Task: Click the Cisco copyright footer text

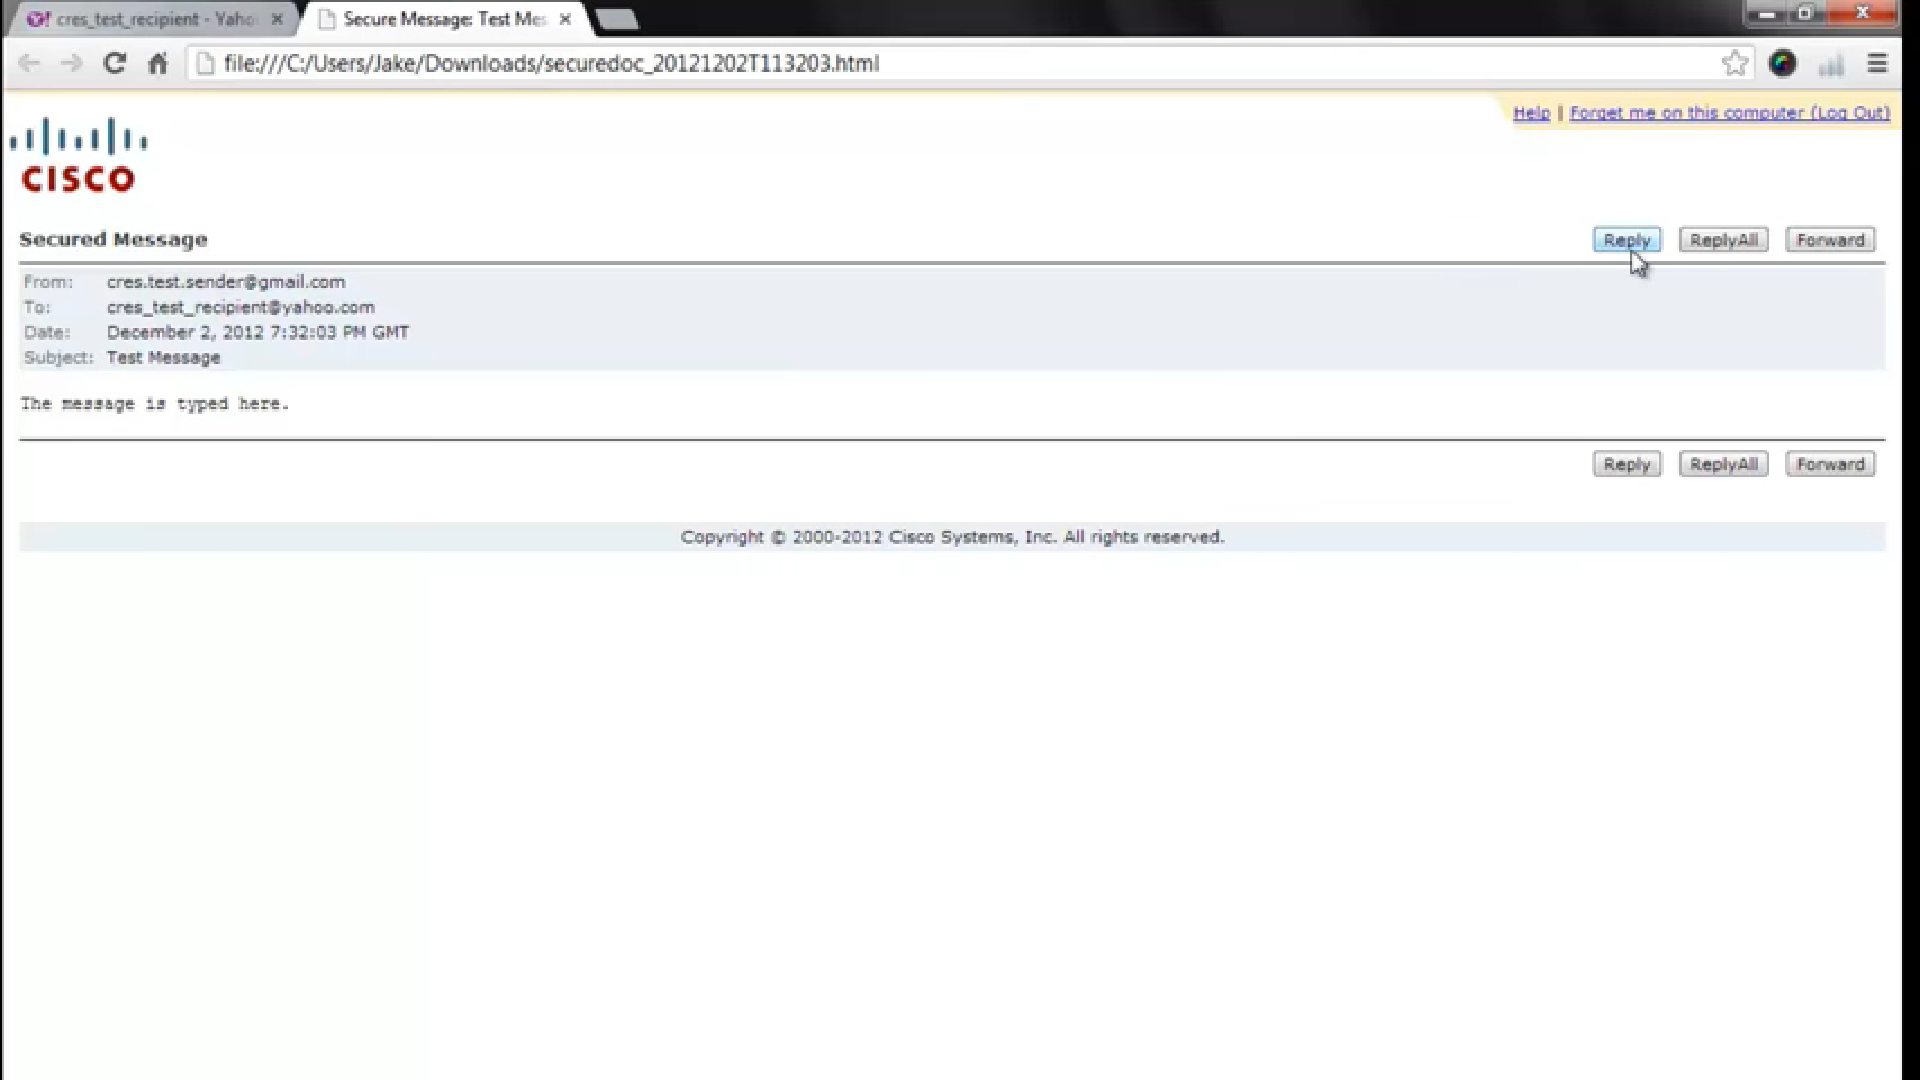Action: pos(952,537)
